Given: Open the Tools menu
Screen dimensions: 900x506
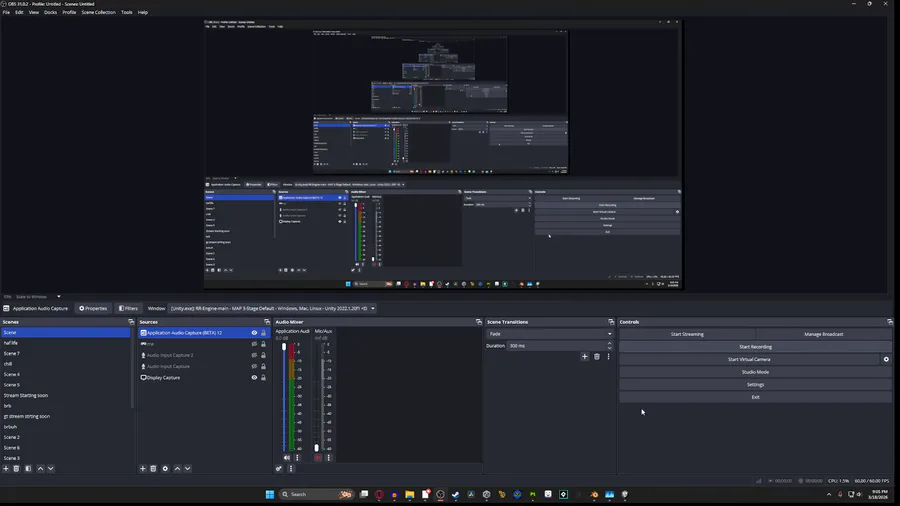Looking at the screenshot, I should (127, 12).
